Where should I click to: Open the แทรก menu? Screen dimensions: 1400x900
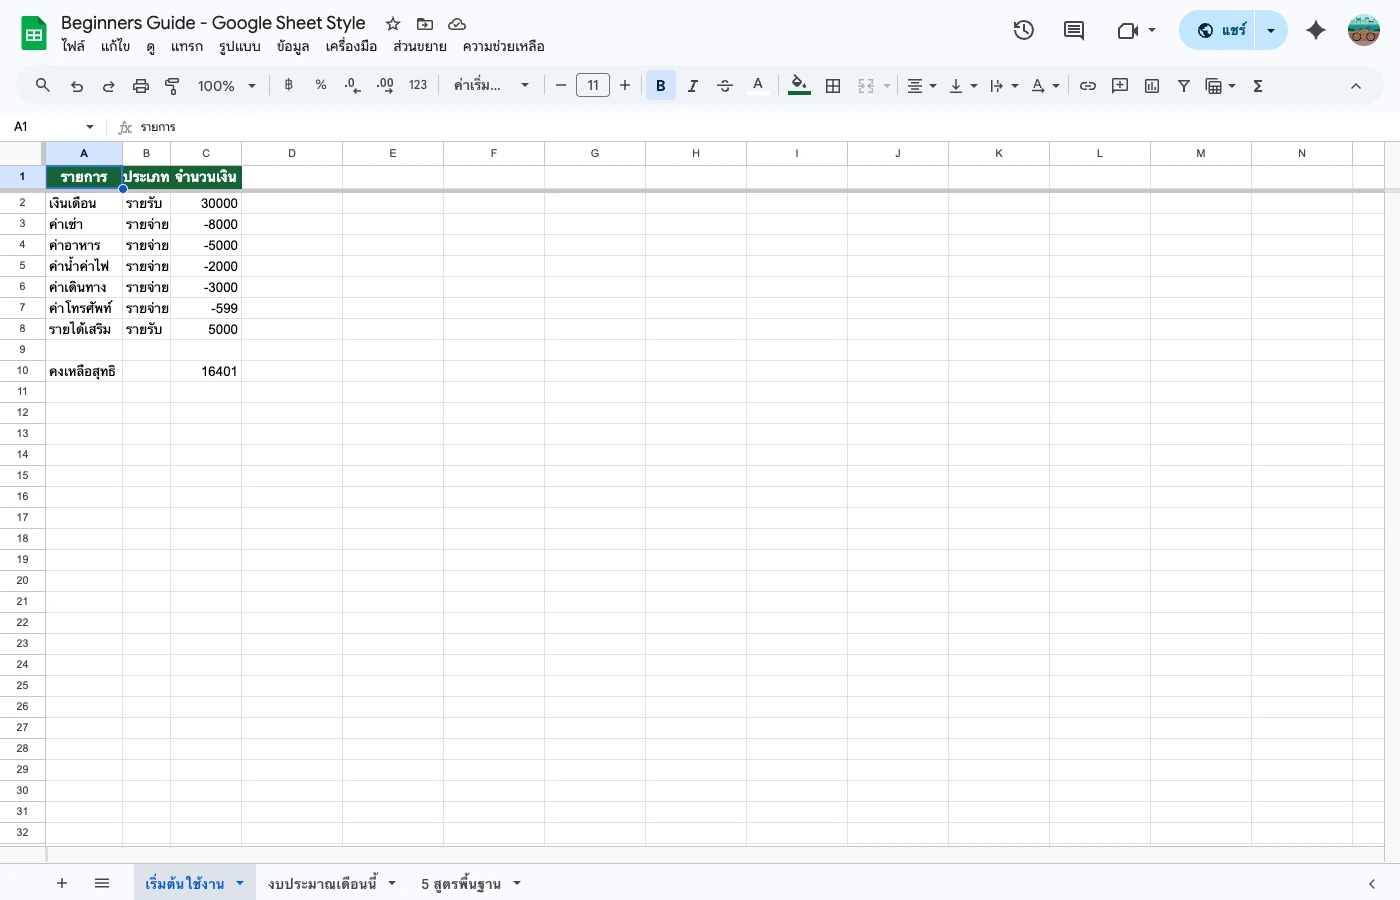pos(187,46)
